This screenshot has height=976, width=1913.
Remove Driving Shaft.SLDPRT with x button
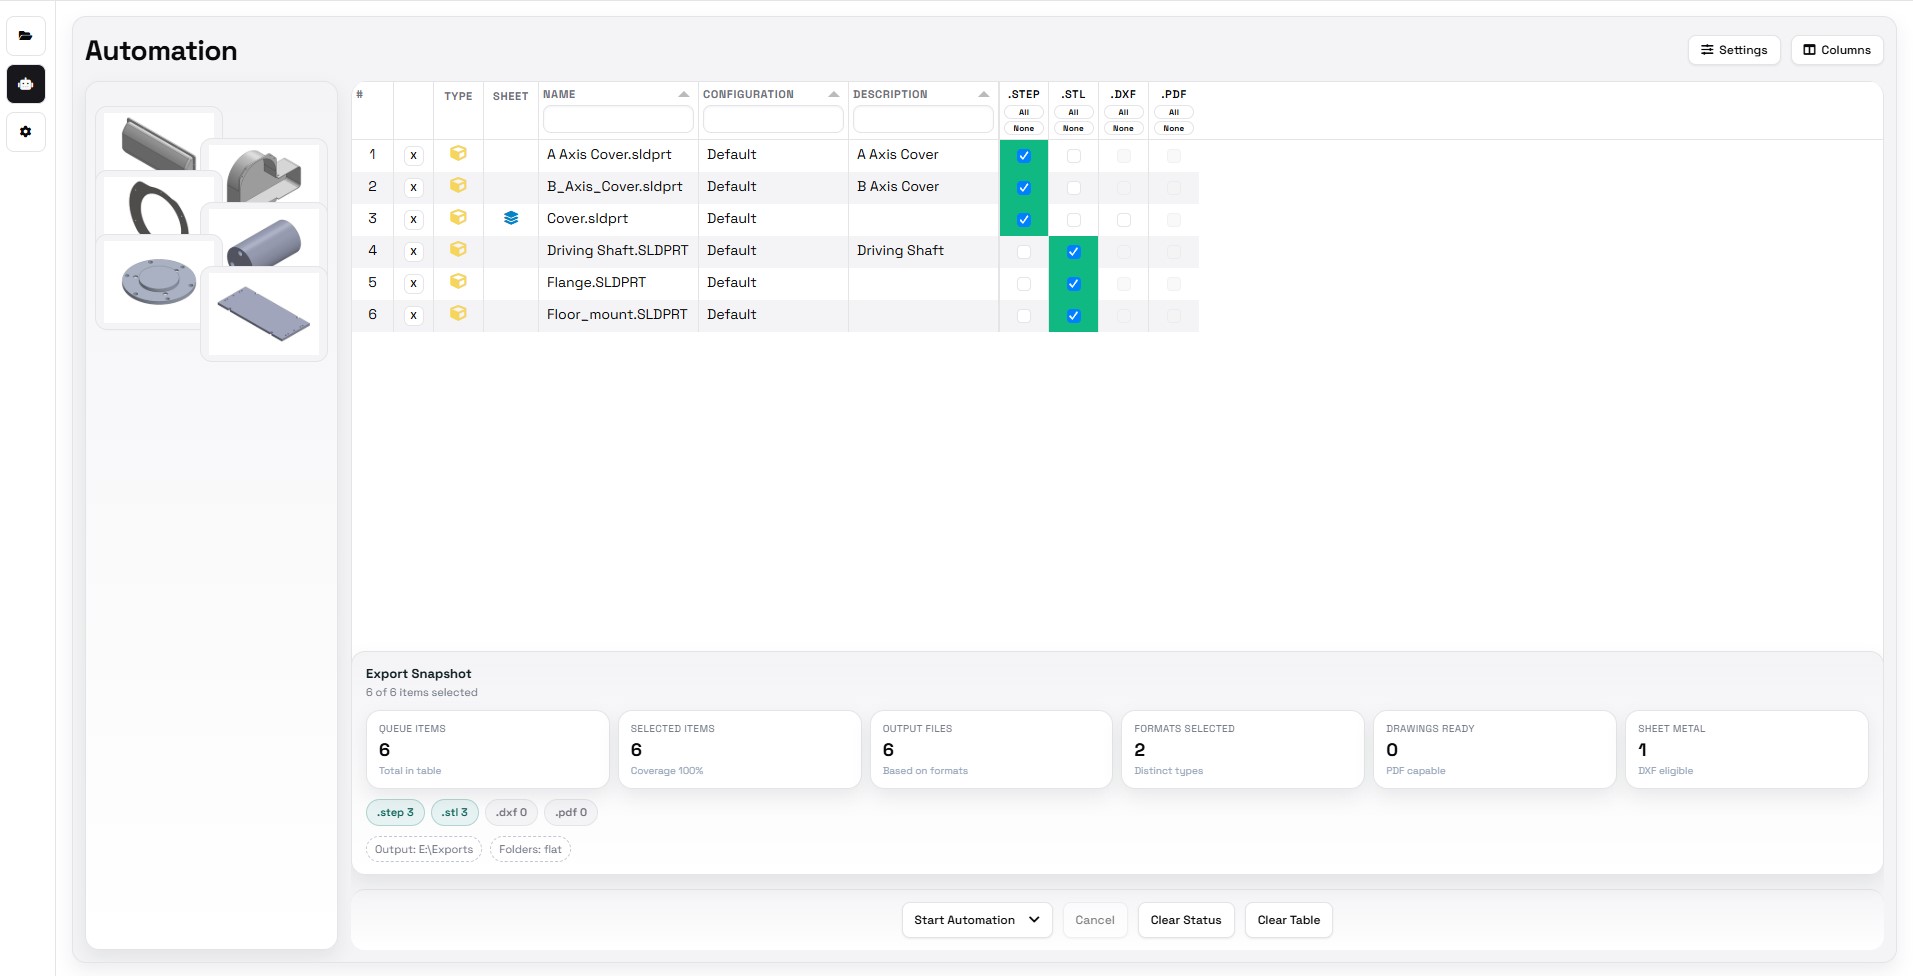click(x=413, y=252)
